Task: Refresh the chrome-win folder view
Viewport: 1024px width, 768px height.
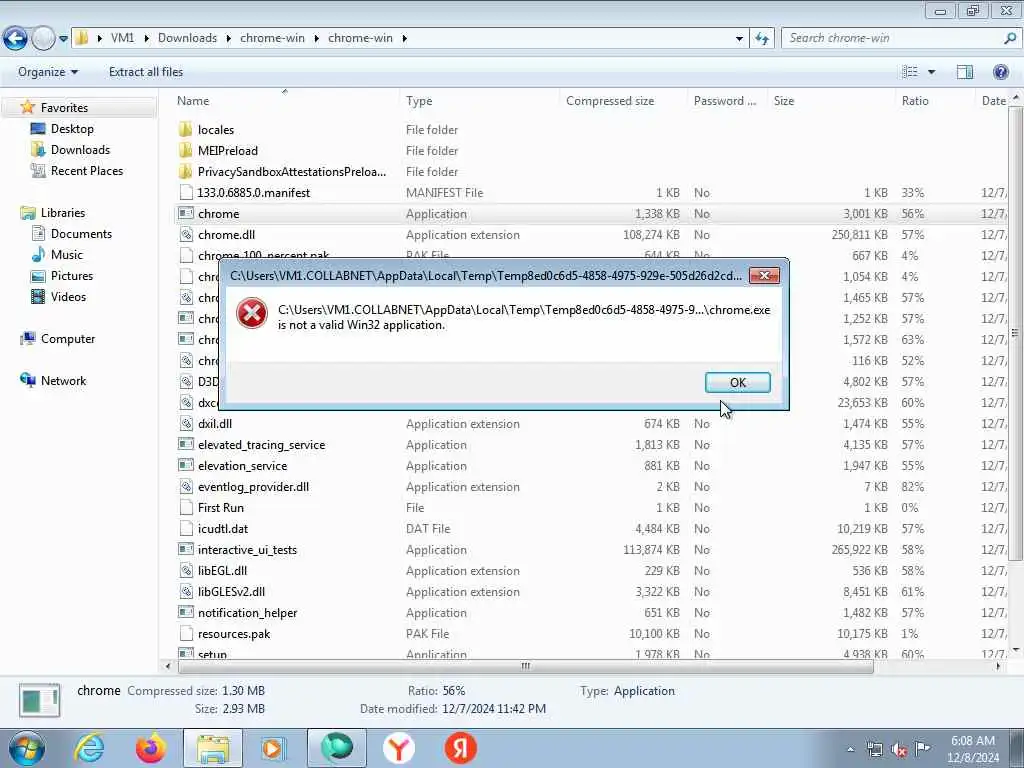Action: (x=762, y=39)
